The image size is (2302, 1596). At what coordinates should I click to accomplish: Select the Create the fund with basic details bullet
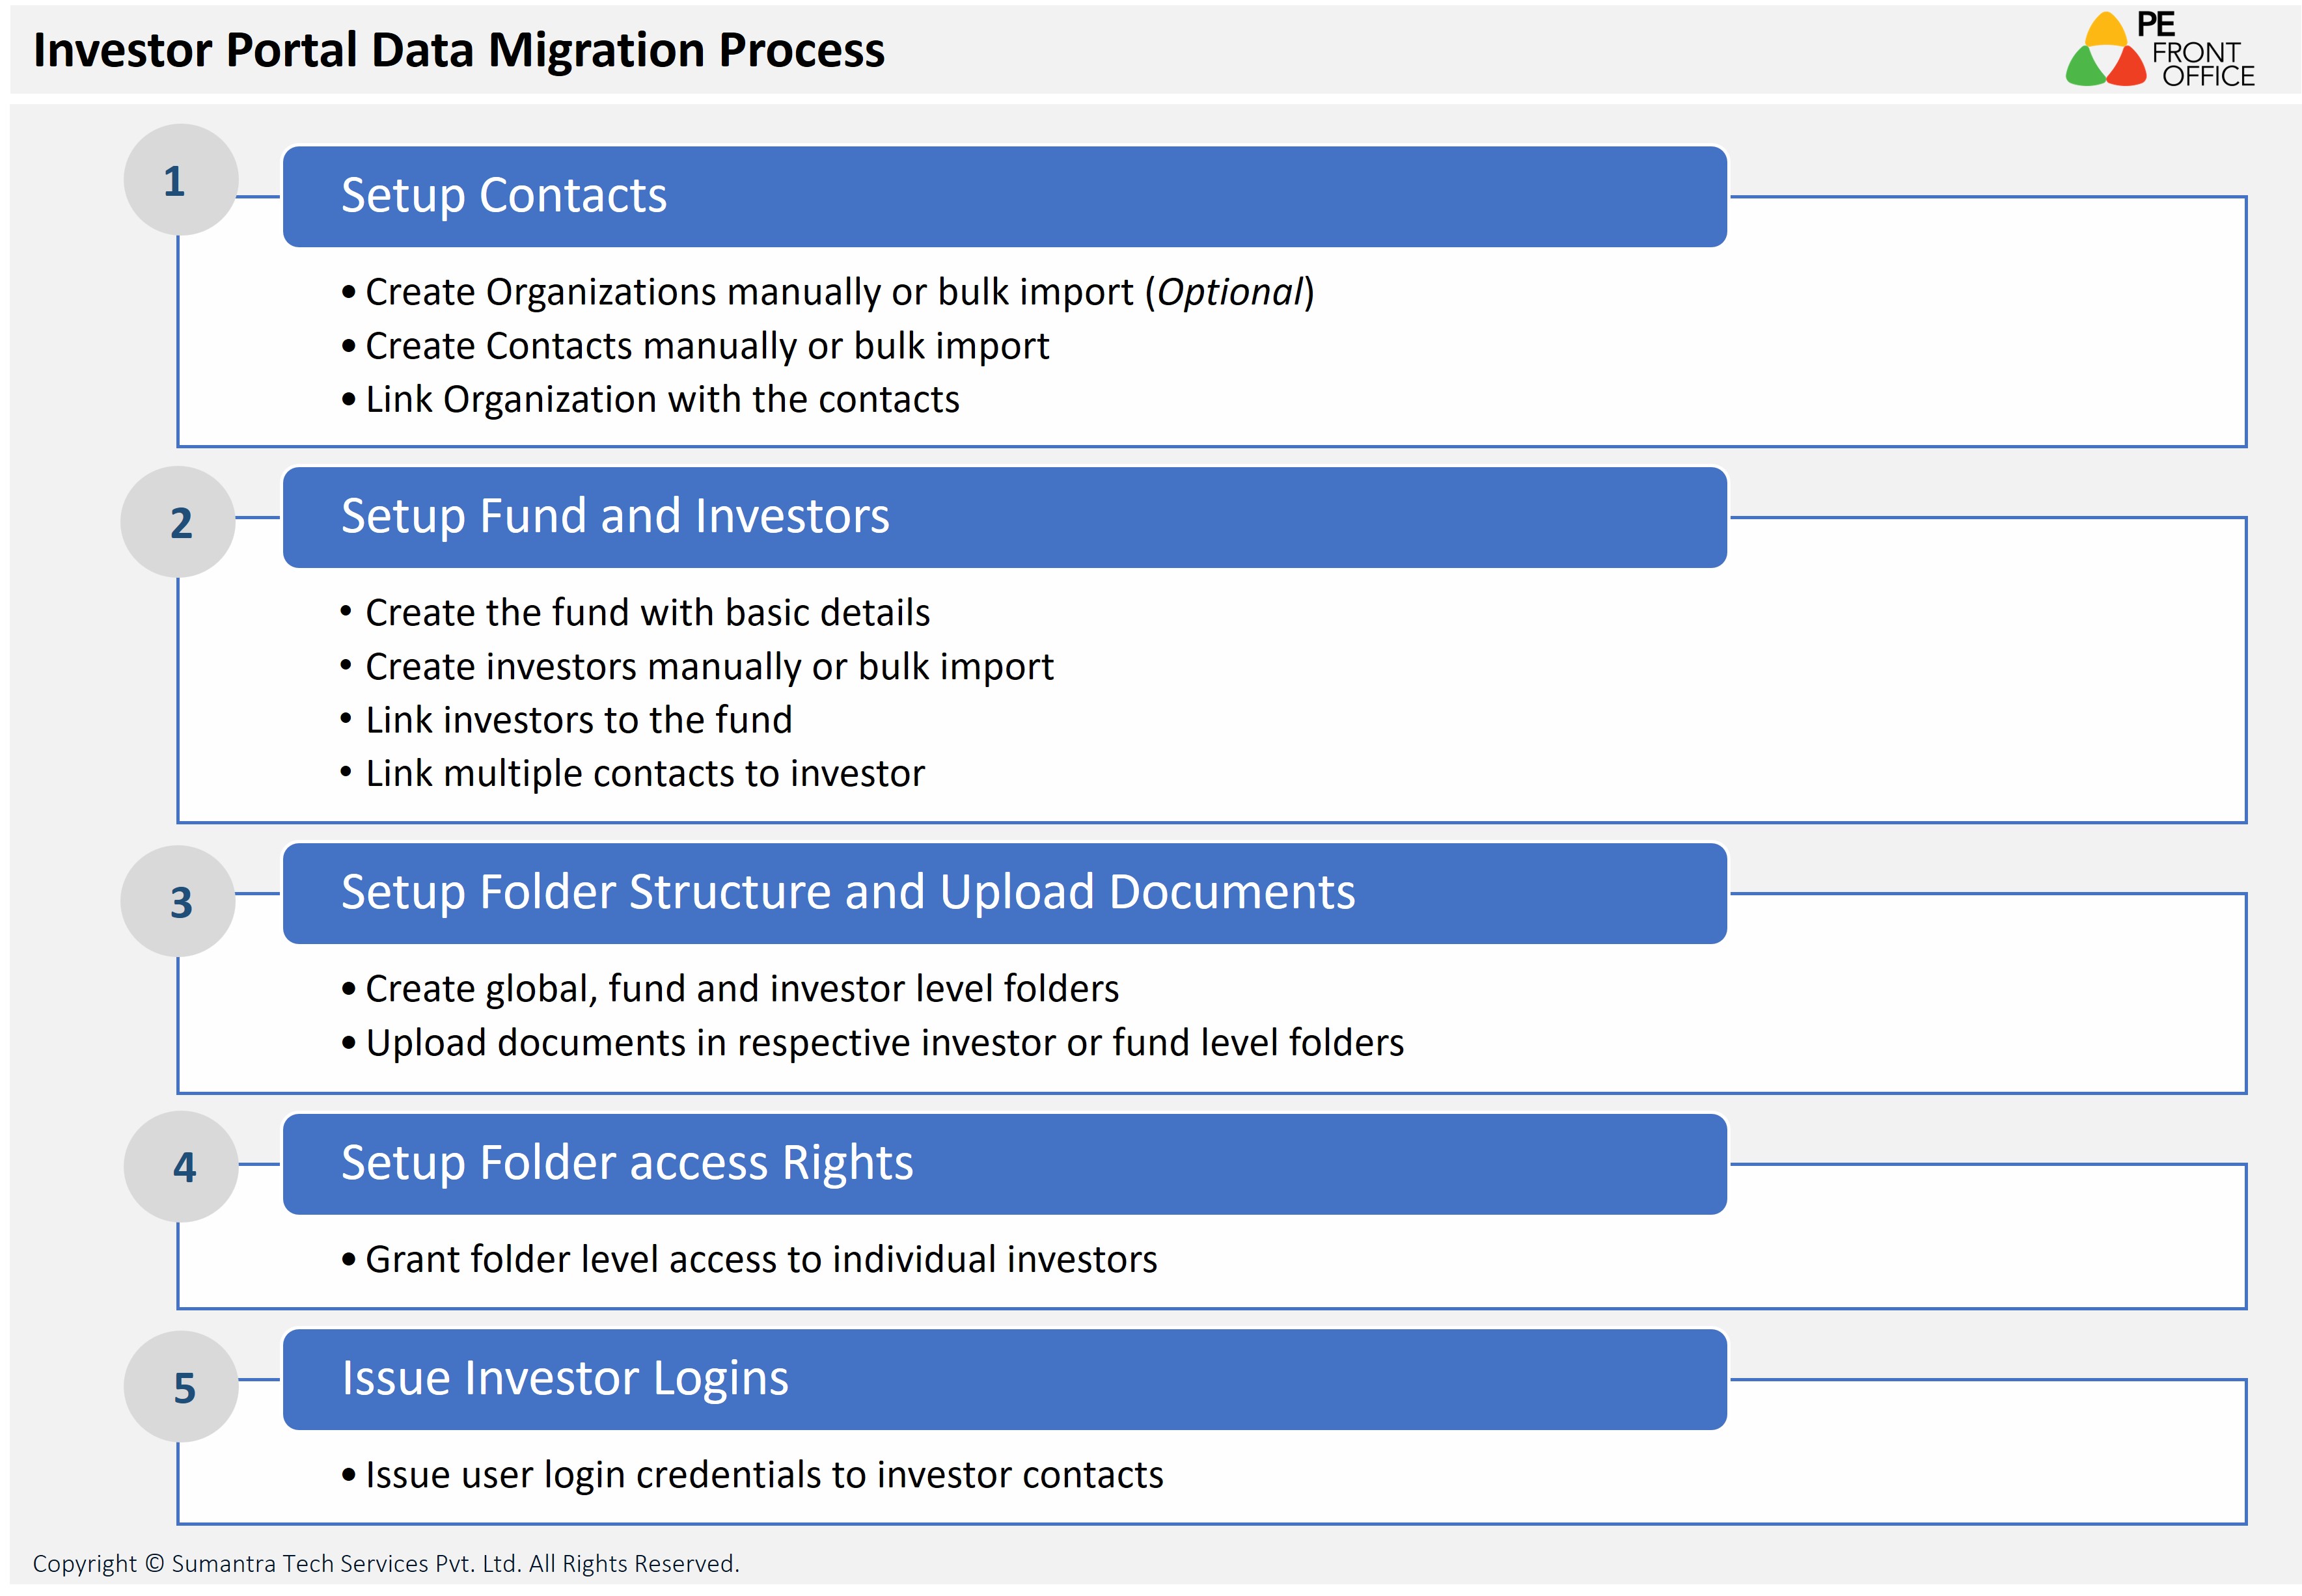pos(647,613)
